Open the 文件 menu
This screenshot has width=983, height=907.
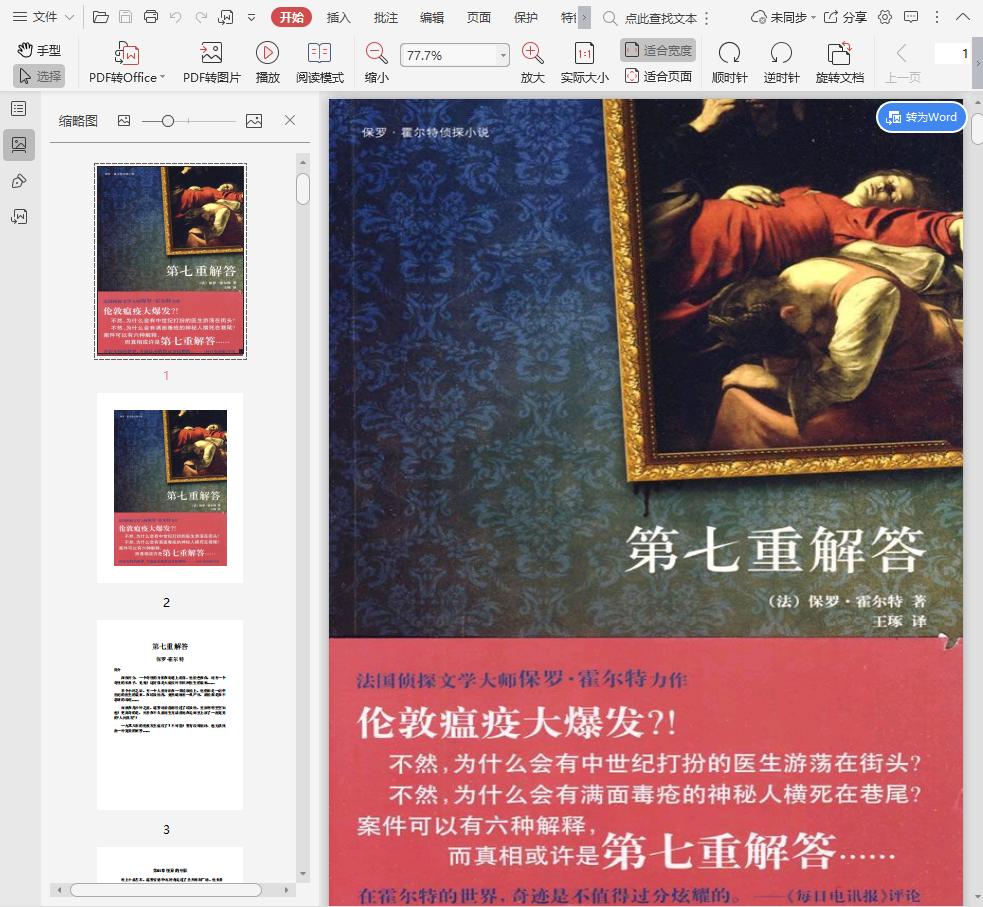pyautogui.click(x=43, y=17)
